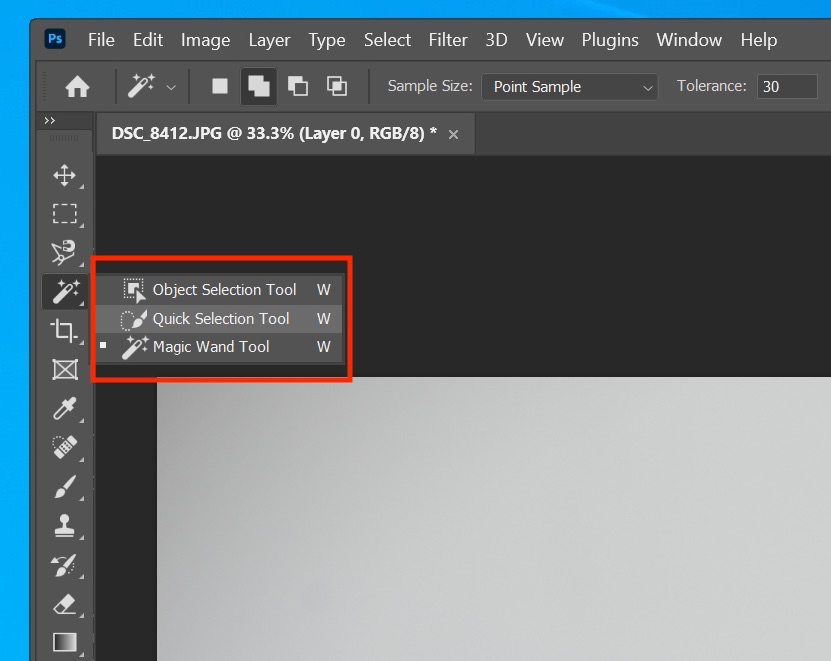Open the Type menu
Image resolution: width=831 pixels, height=661 pixels.
[327, 40]
